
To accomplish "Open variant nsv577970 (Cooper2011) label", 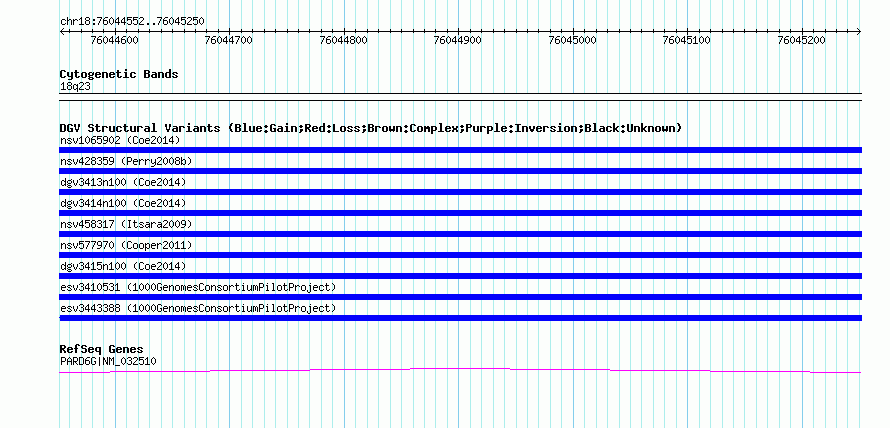I will pyautogui.click(x=126, y=245).
